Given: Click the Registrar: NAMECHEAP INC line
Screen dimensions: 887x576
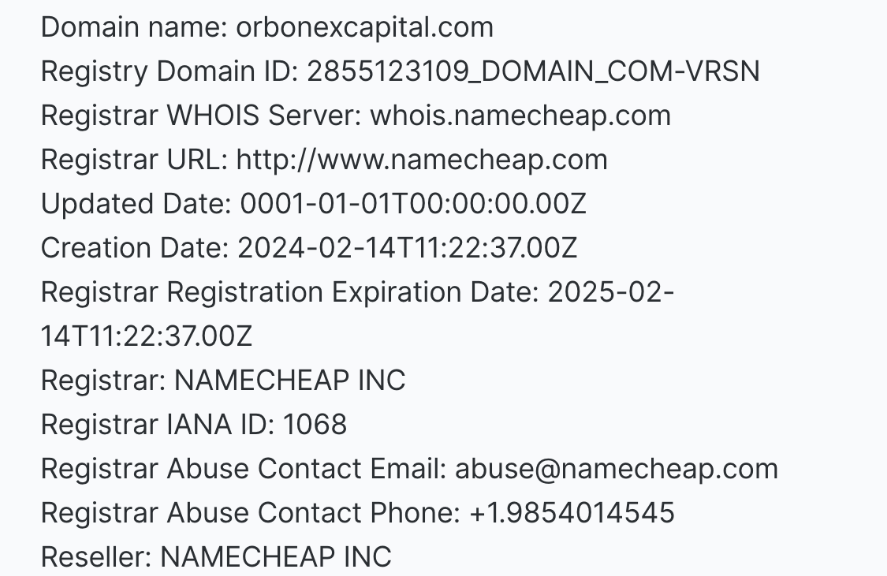Looking at the screenshot, I should pos(223,381).
